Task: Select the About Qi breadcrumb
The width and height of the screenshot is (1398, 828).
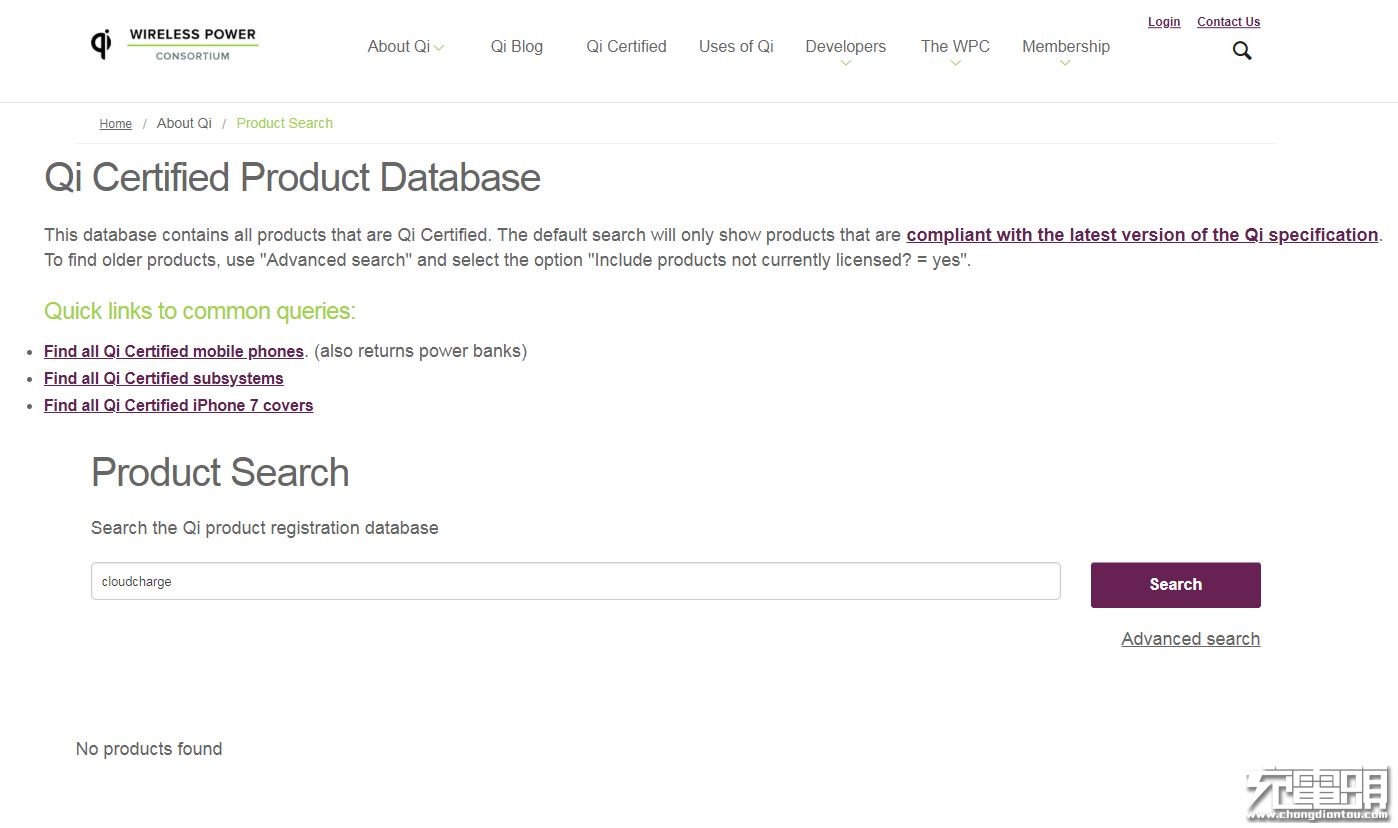Action: (184, 123)
